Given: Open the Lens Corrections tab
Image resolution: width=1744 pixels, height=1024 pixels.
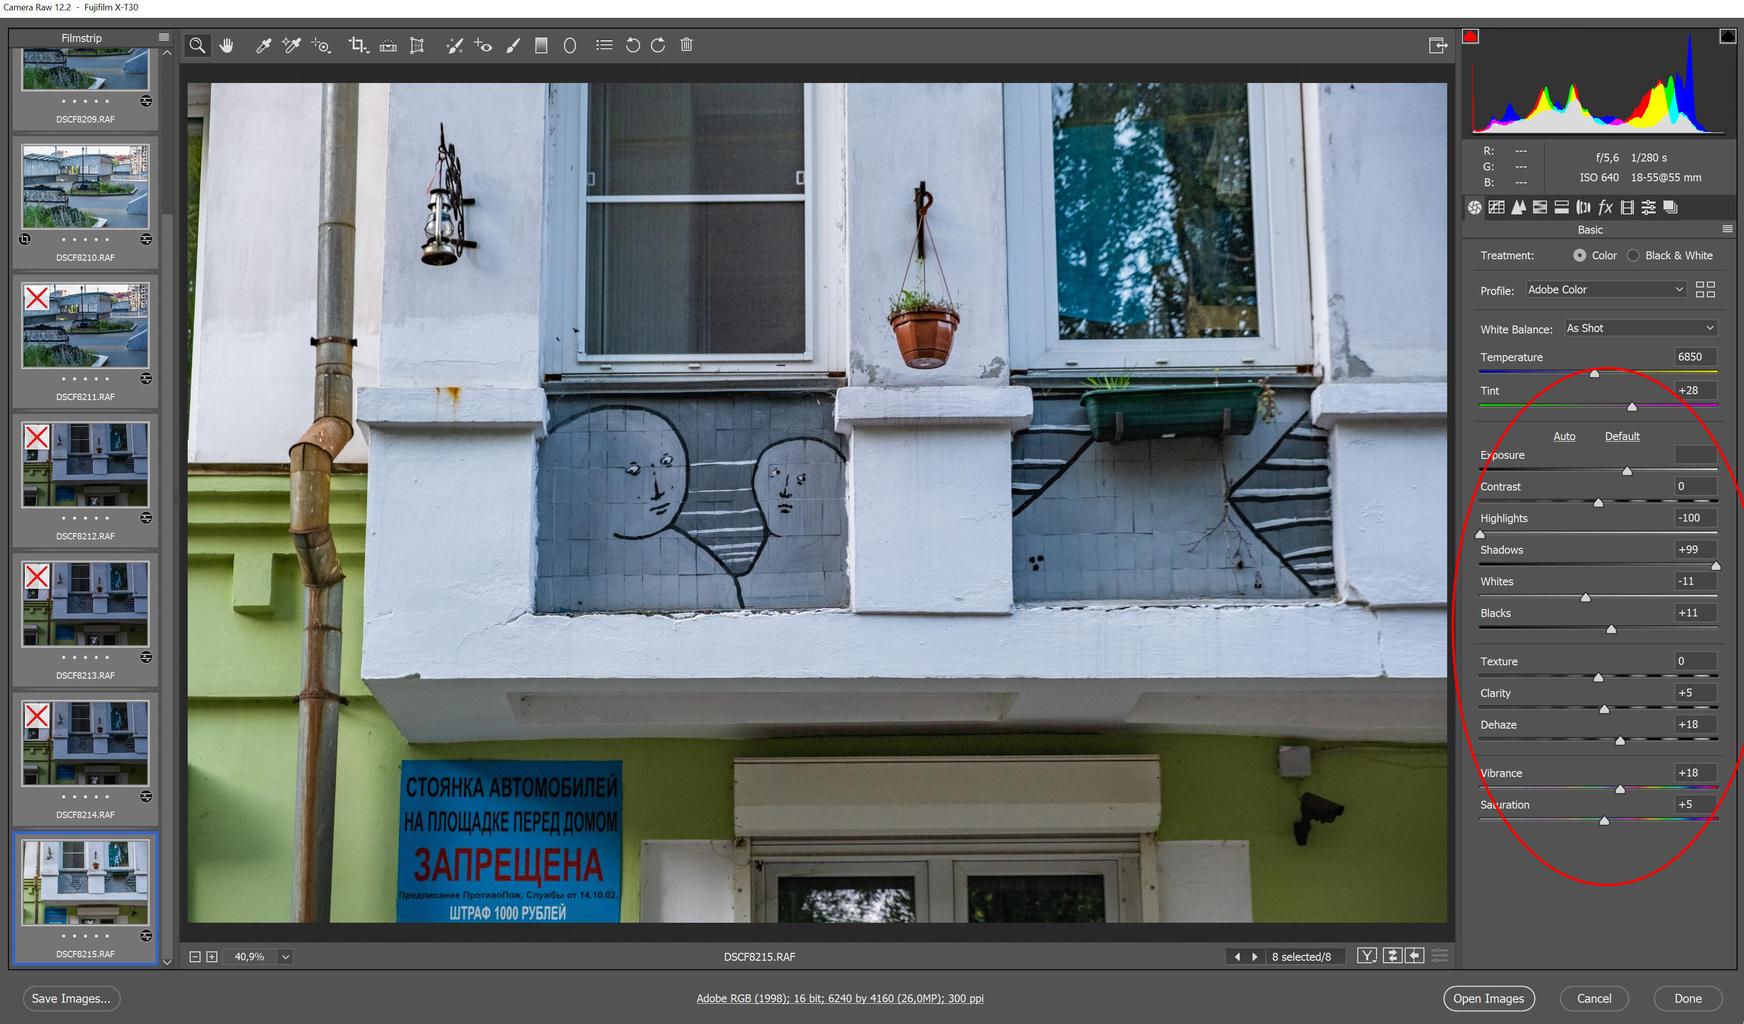Looking at the screenshot, I should [x=1583, y=207].
